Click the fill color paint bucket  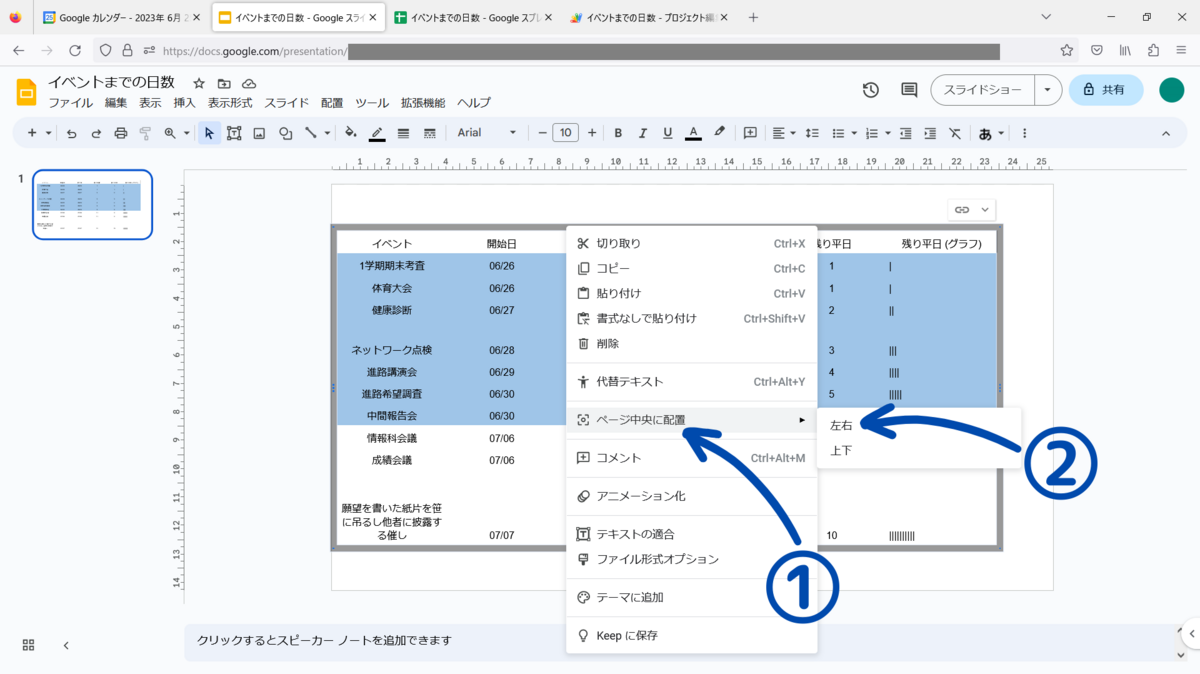pyautogui.click(x=351, y=133)
